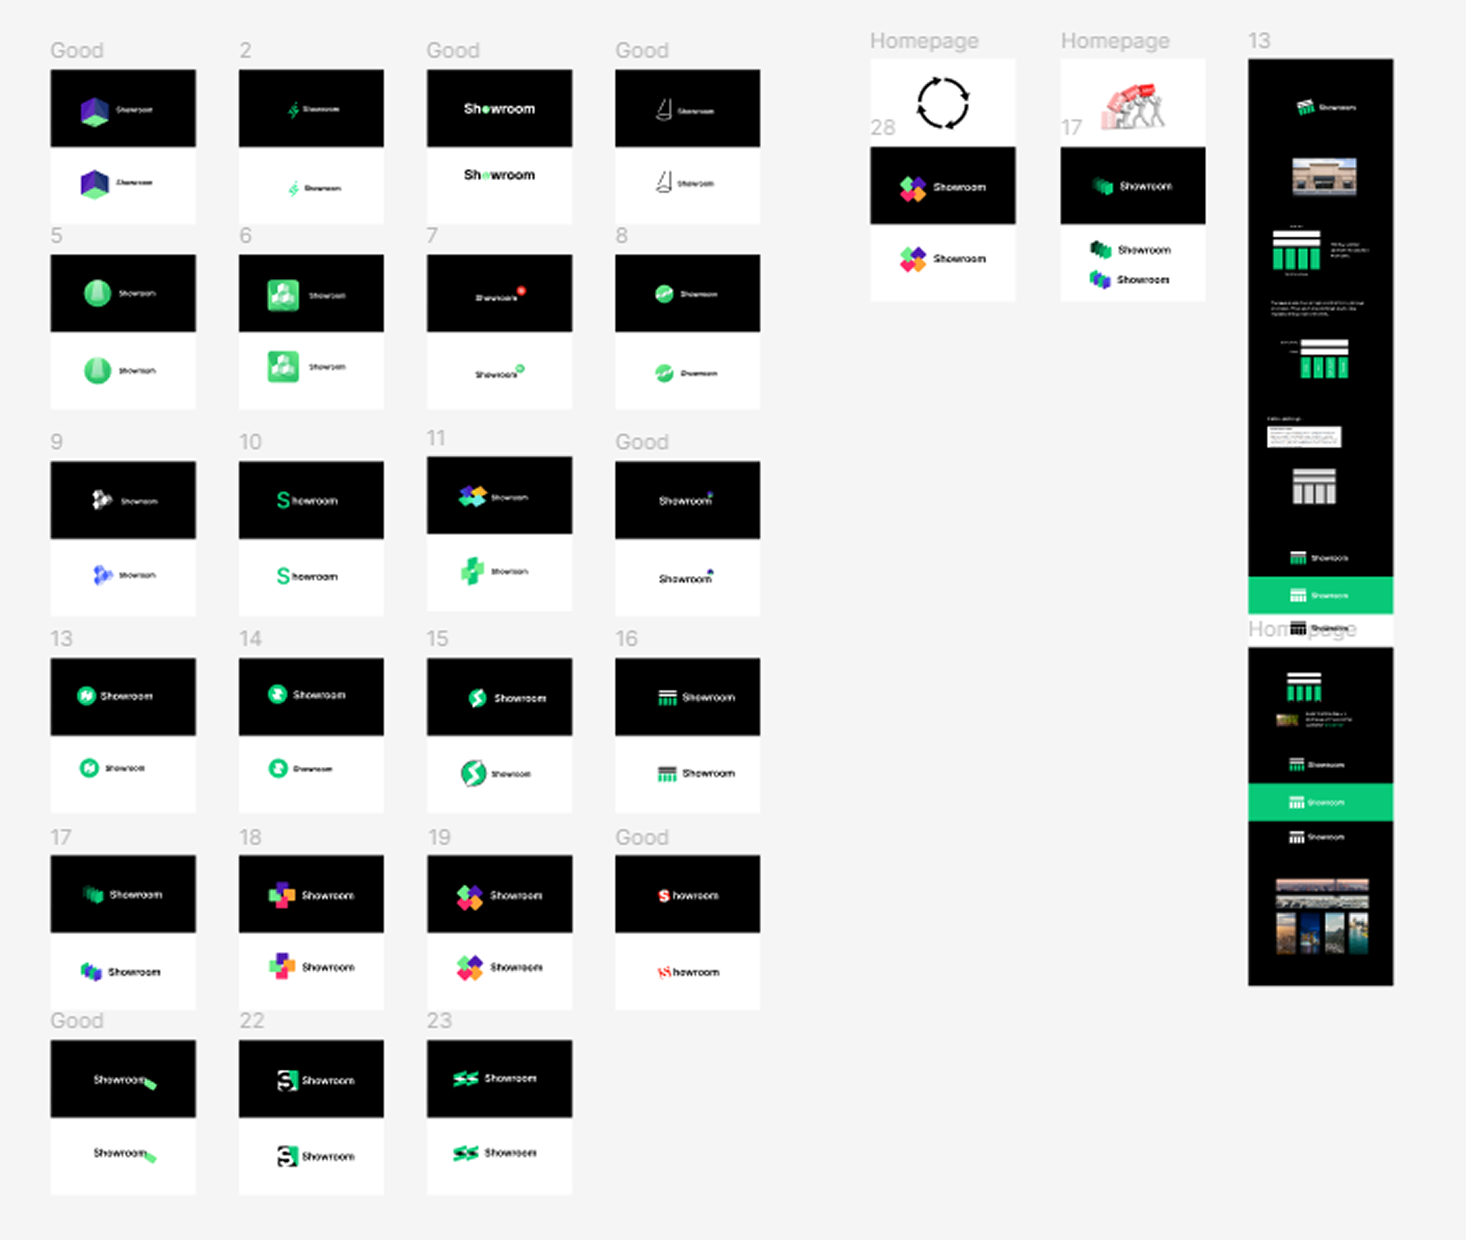
Task: Select green S wordmark on frame 10 black card
Action: click(x=307, y=500)
